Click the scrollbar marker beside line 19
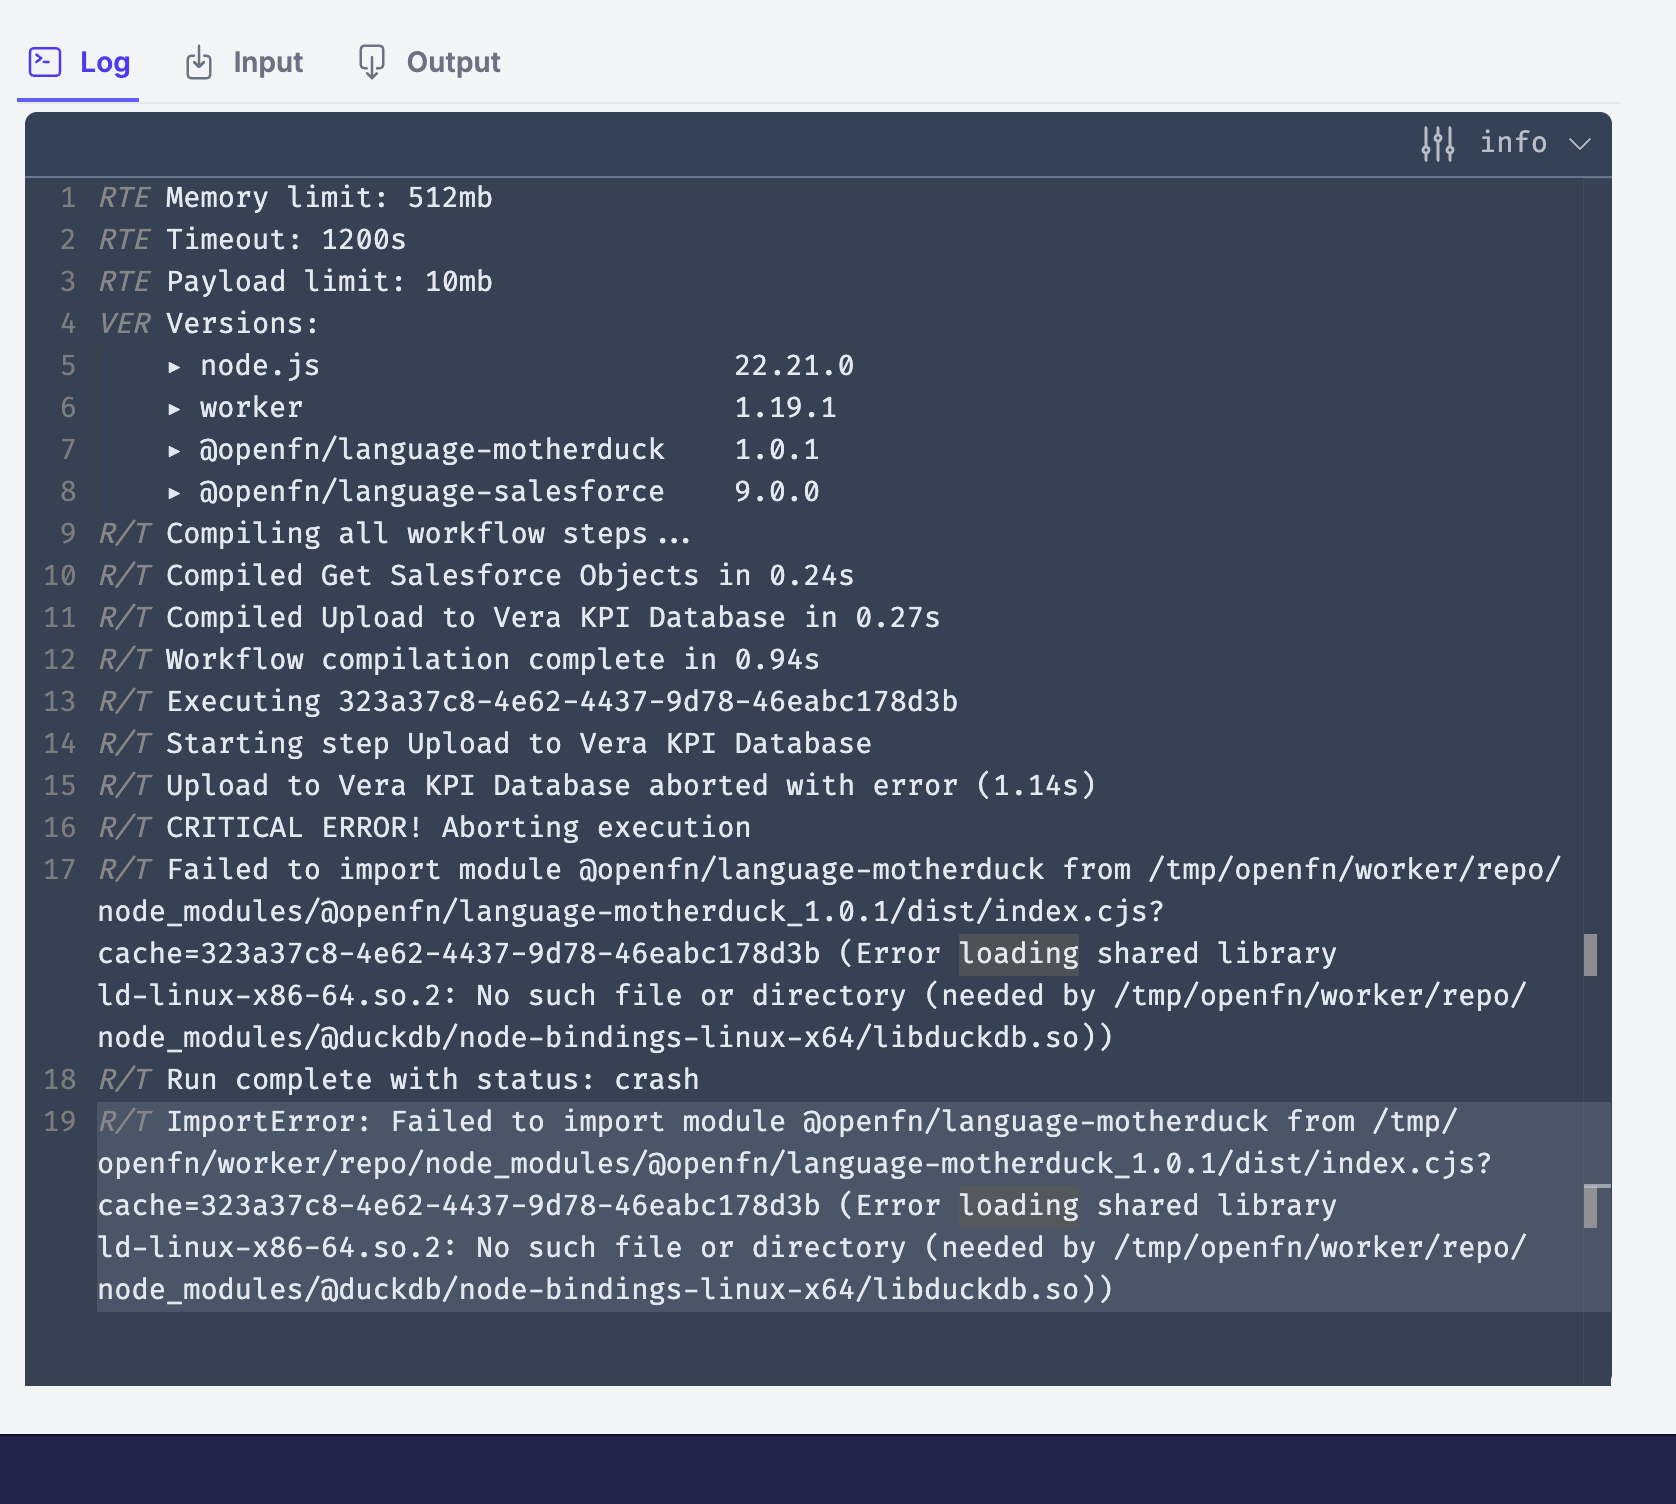The image size is (1676, 1504). click(1590, 1206)
